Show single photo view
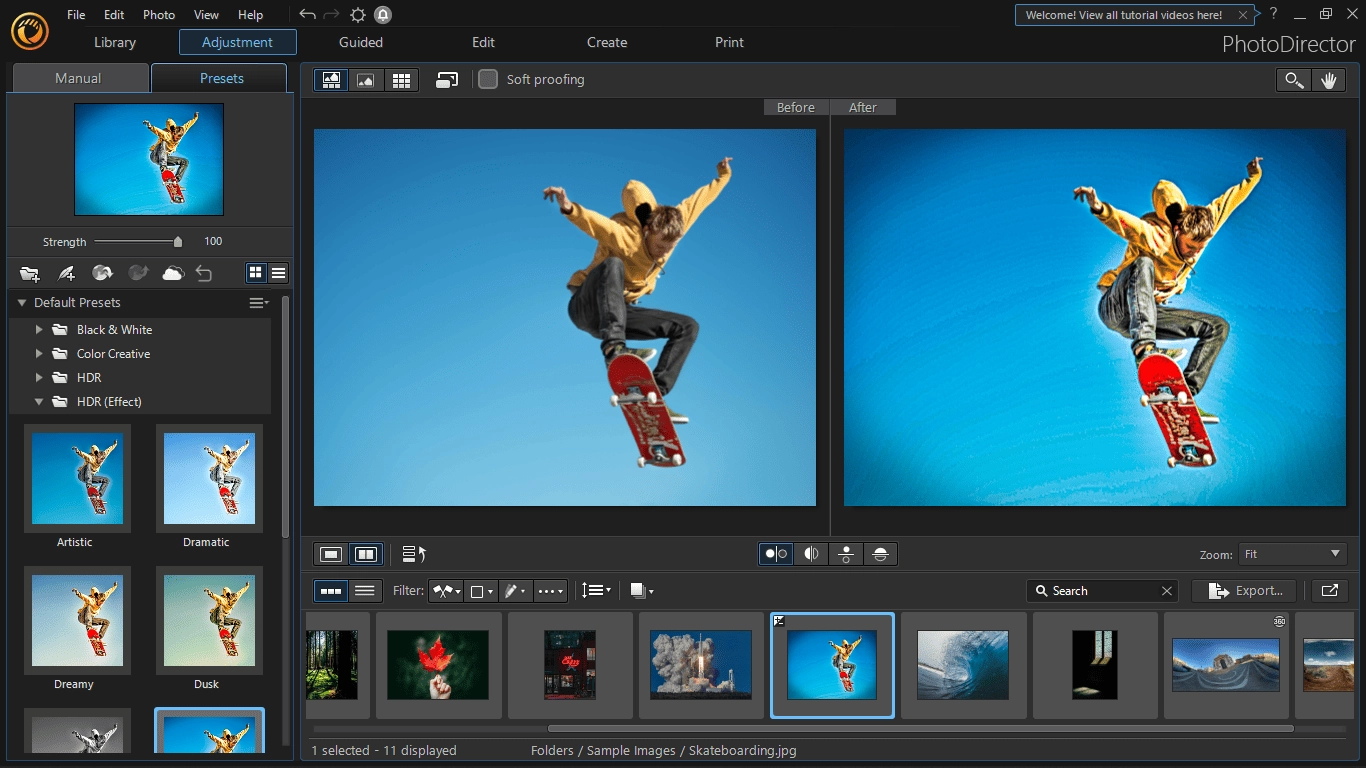Viewport: 1366px width, 768px height. 332,554
